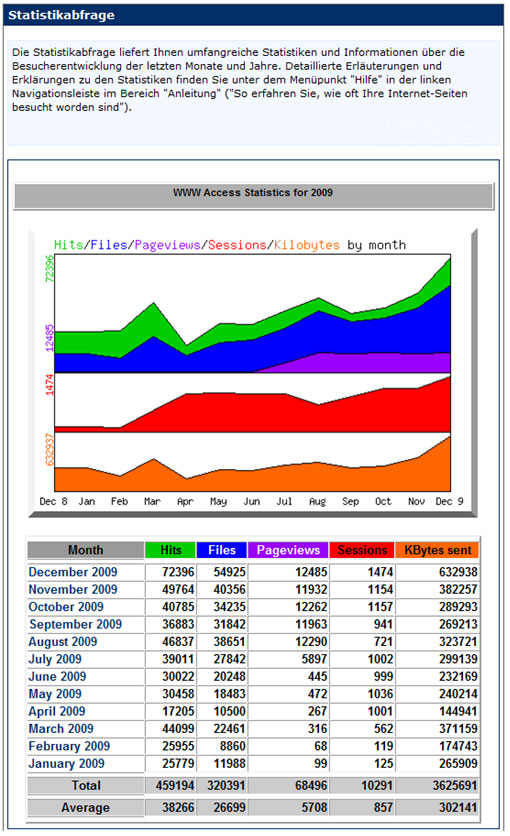Click the red Sessions column header

pos(362,550)
